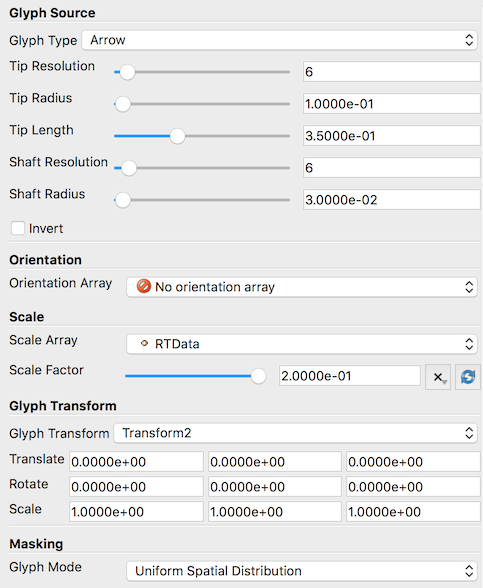Click the Tip Resolution slider handle

click(127, 72)
